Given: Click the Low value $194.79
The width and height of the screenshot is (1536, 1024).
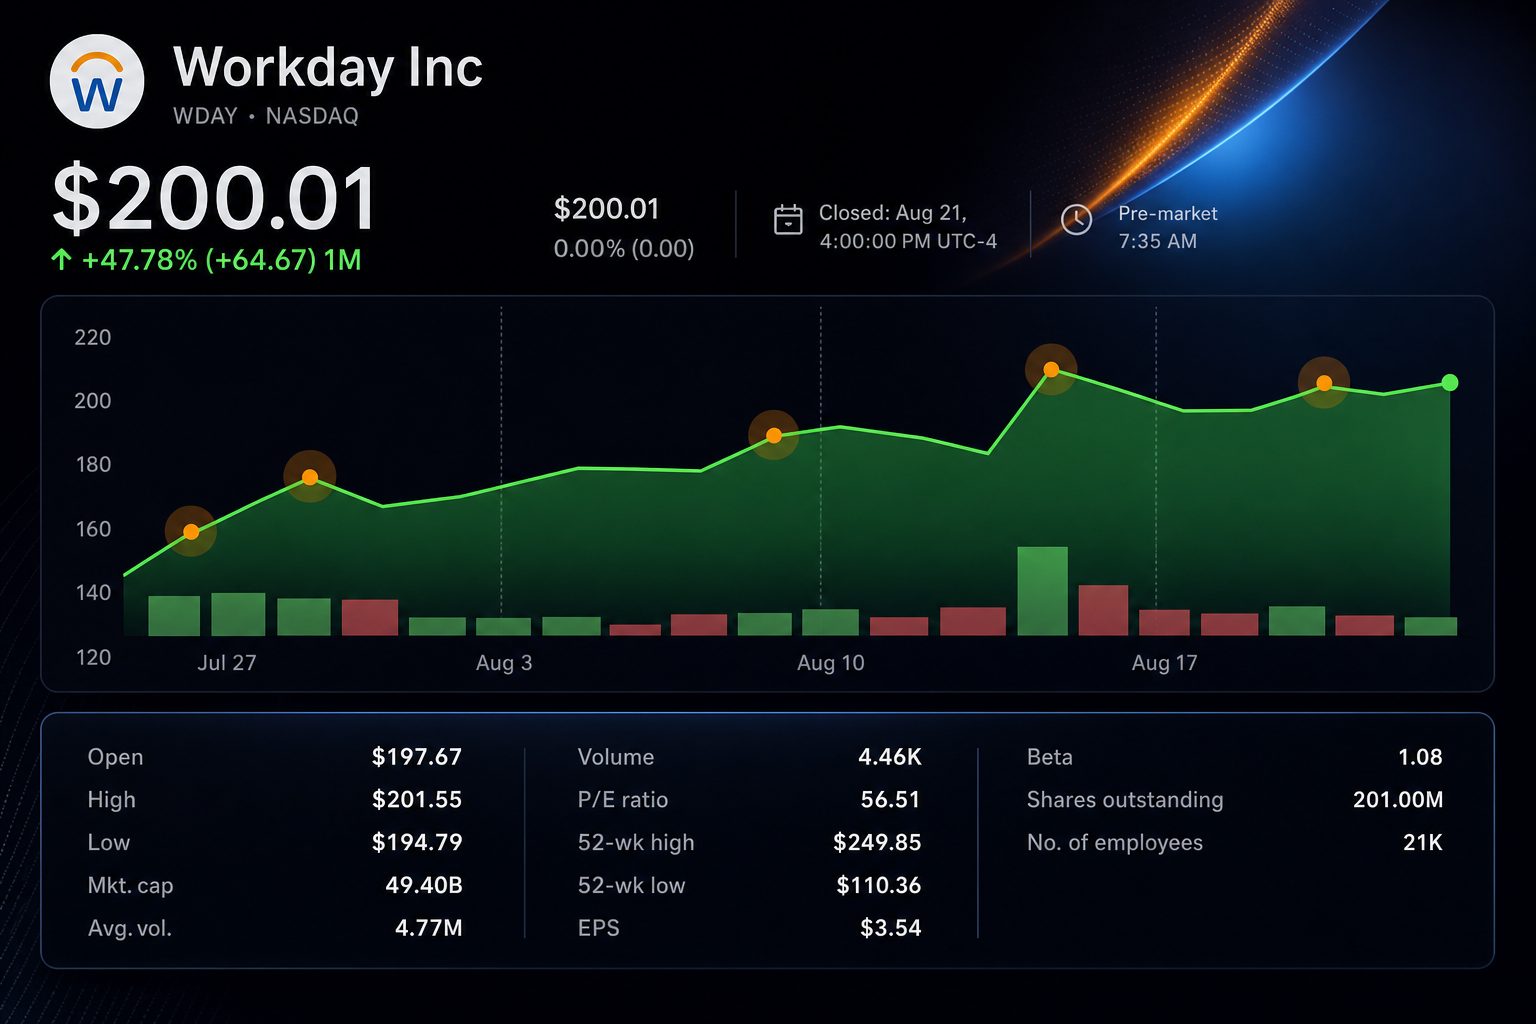Looking at the screenshot, I should pyautogui.click(x=417, y=843).
